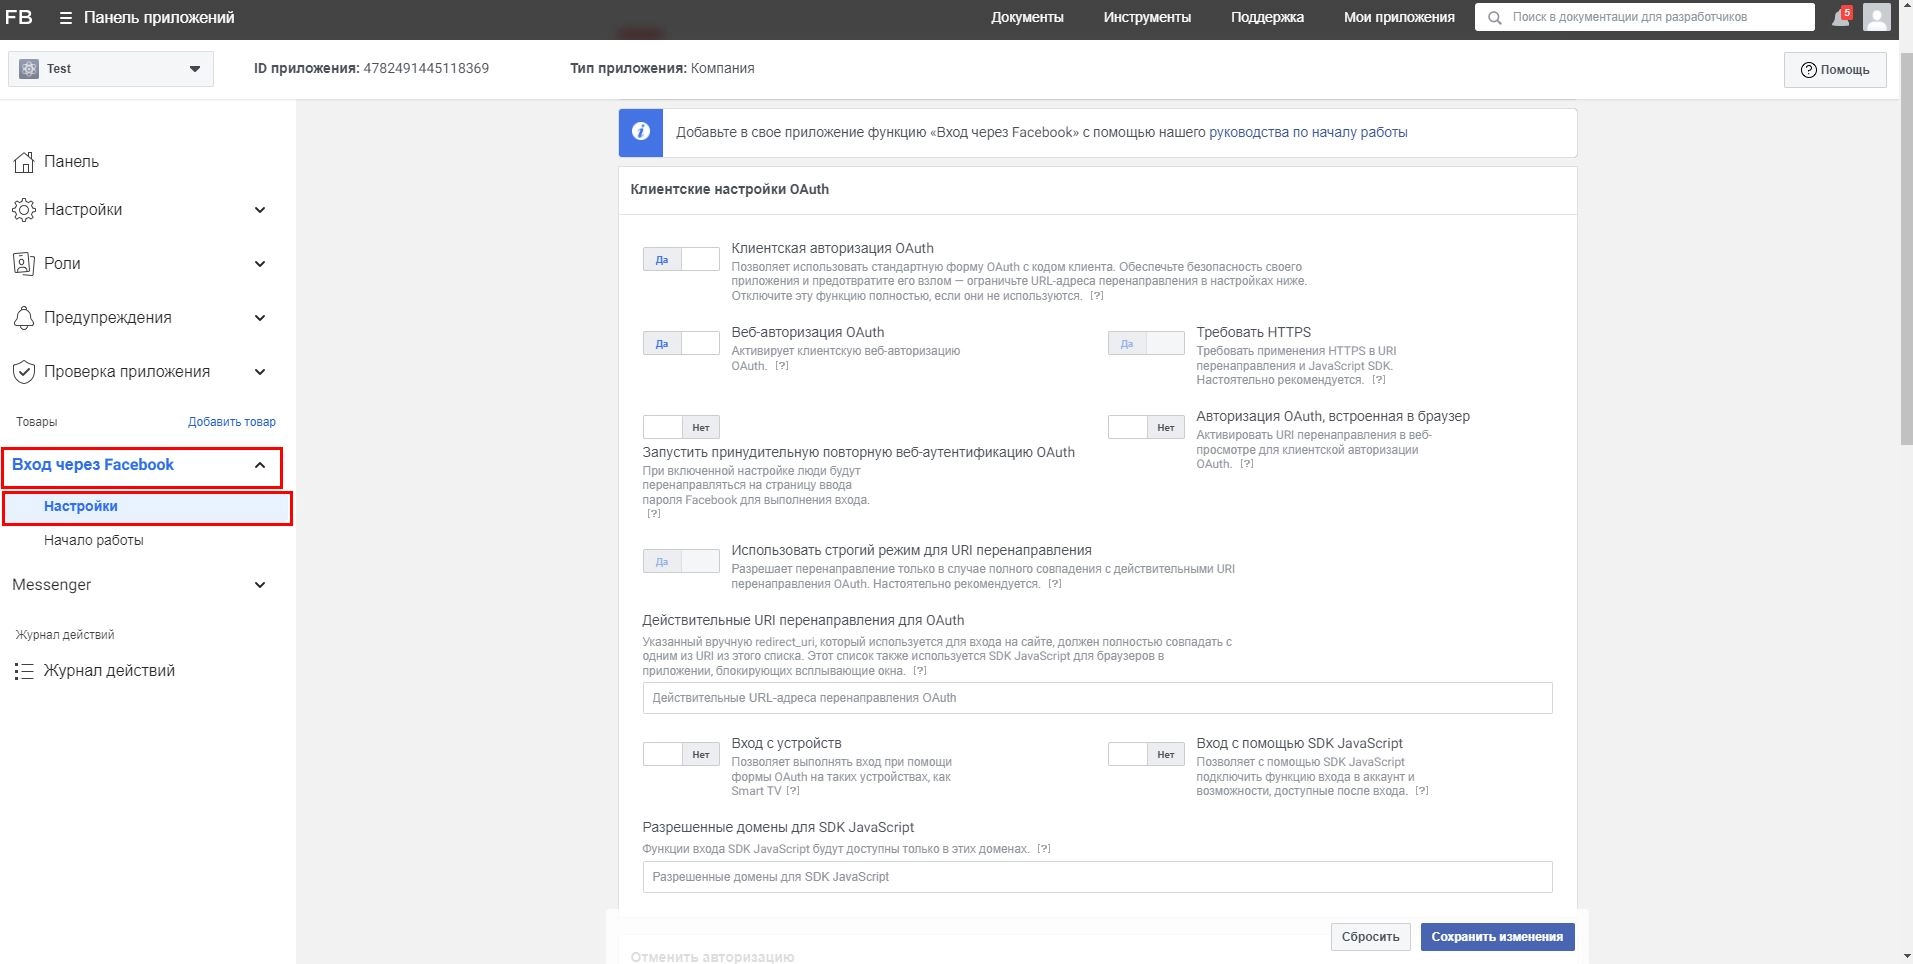This screenshot has height=964, width=1913.
Task: Open Инструменты in top navigation
Action: pos(1147,17)
